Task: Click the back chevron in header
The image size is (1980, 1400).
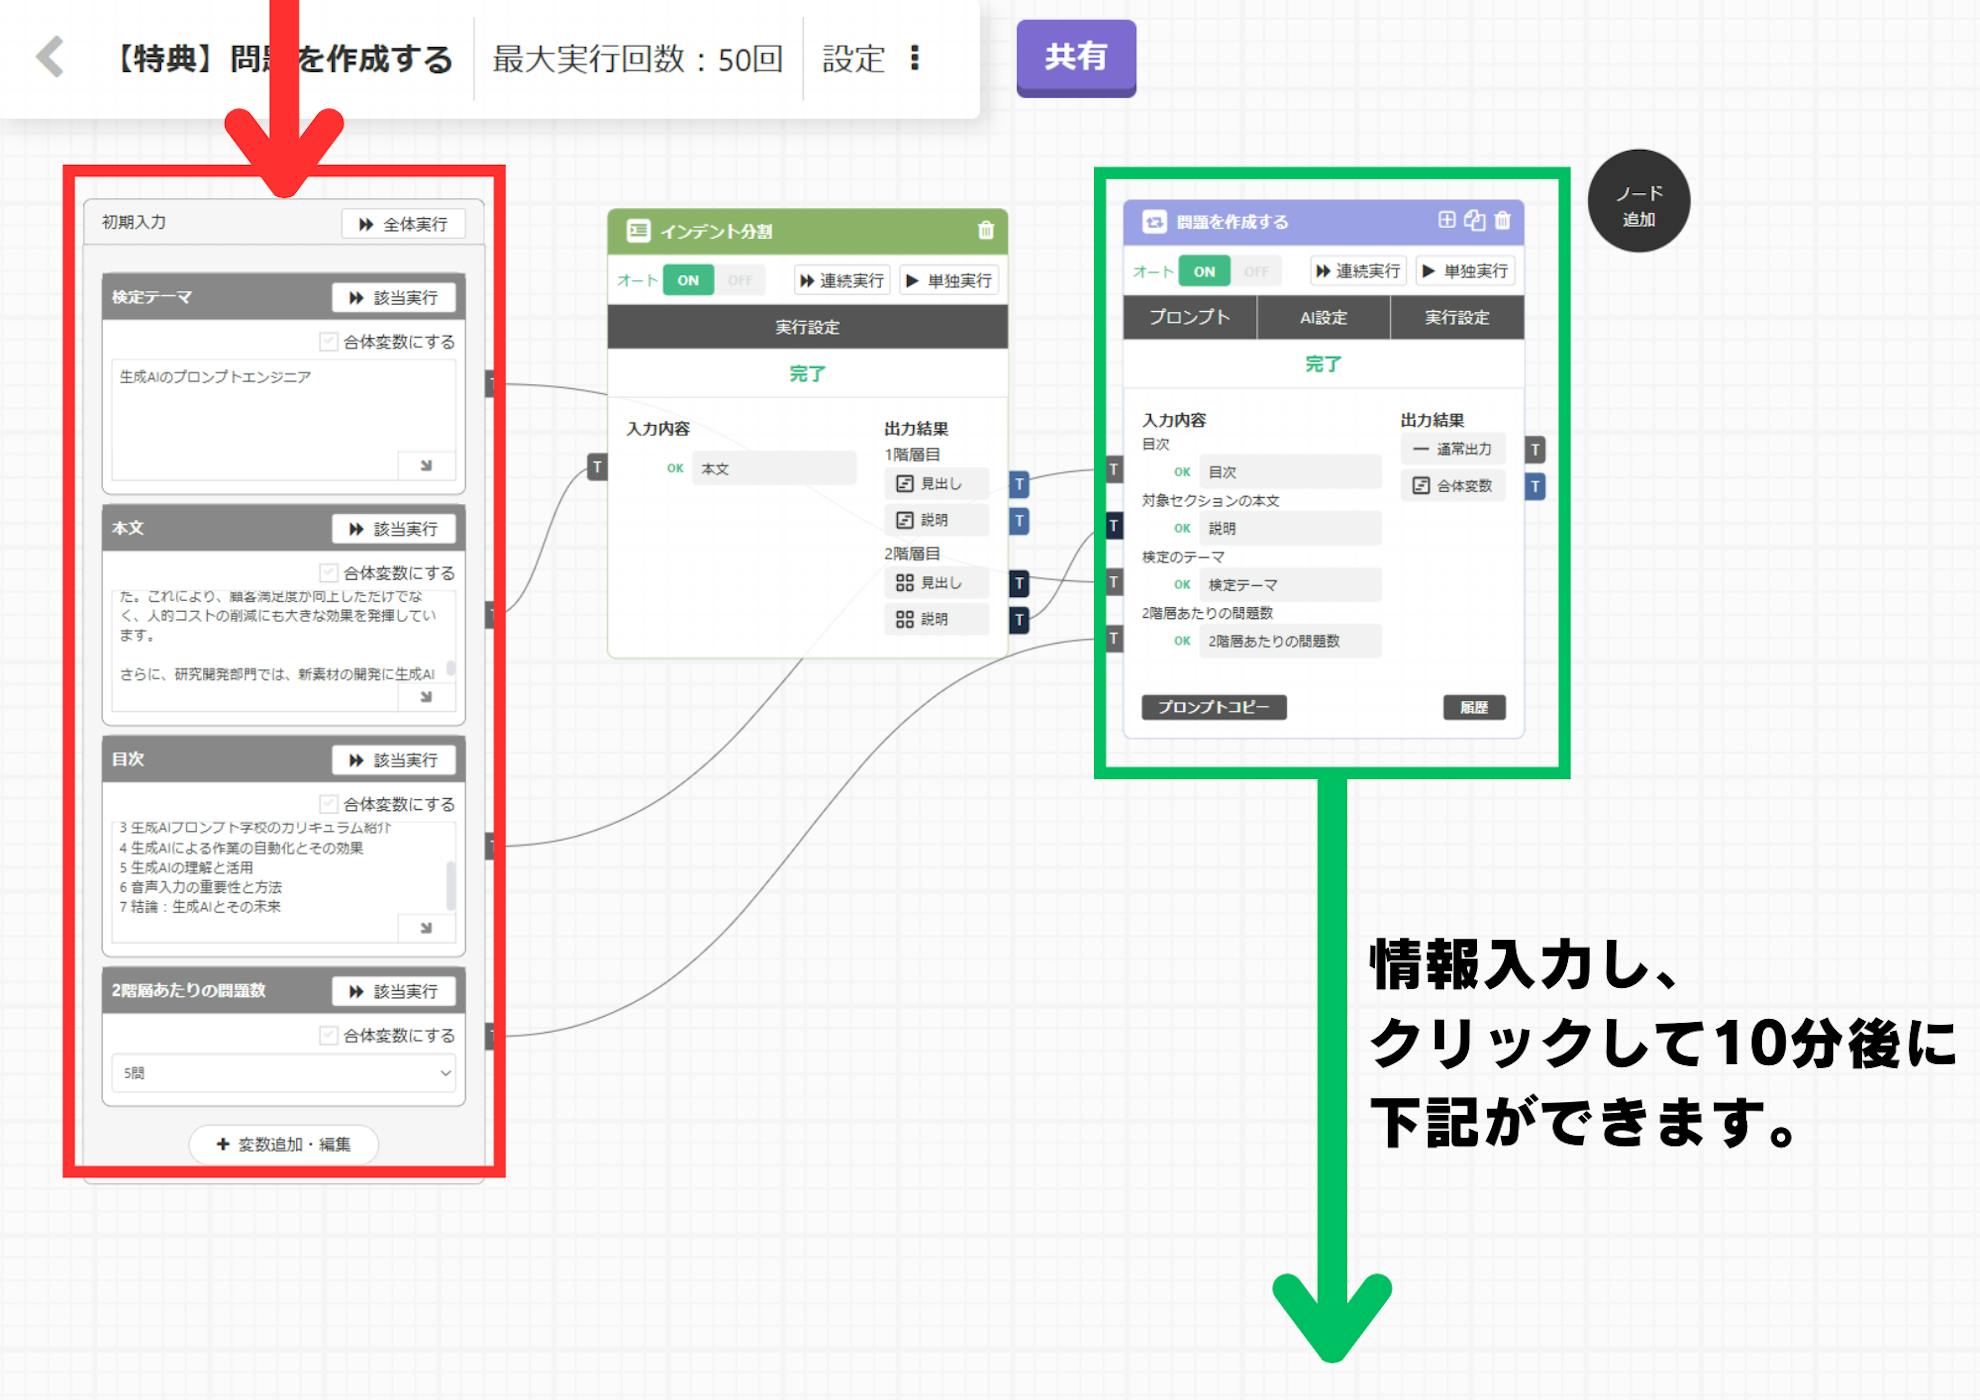Action: 50,57
